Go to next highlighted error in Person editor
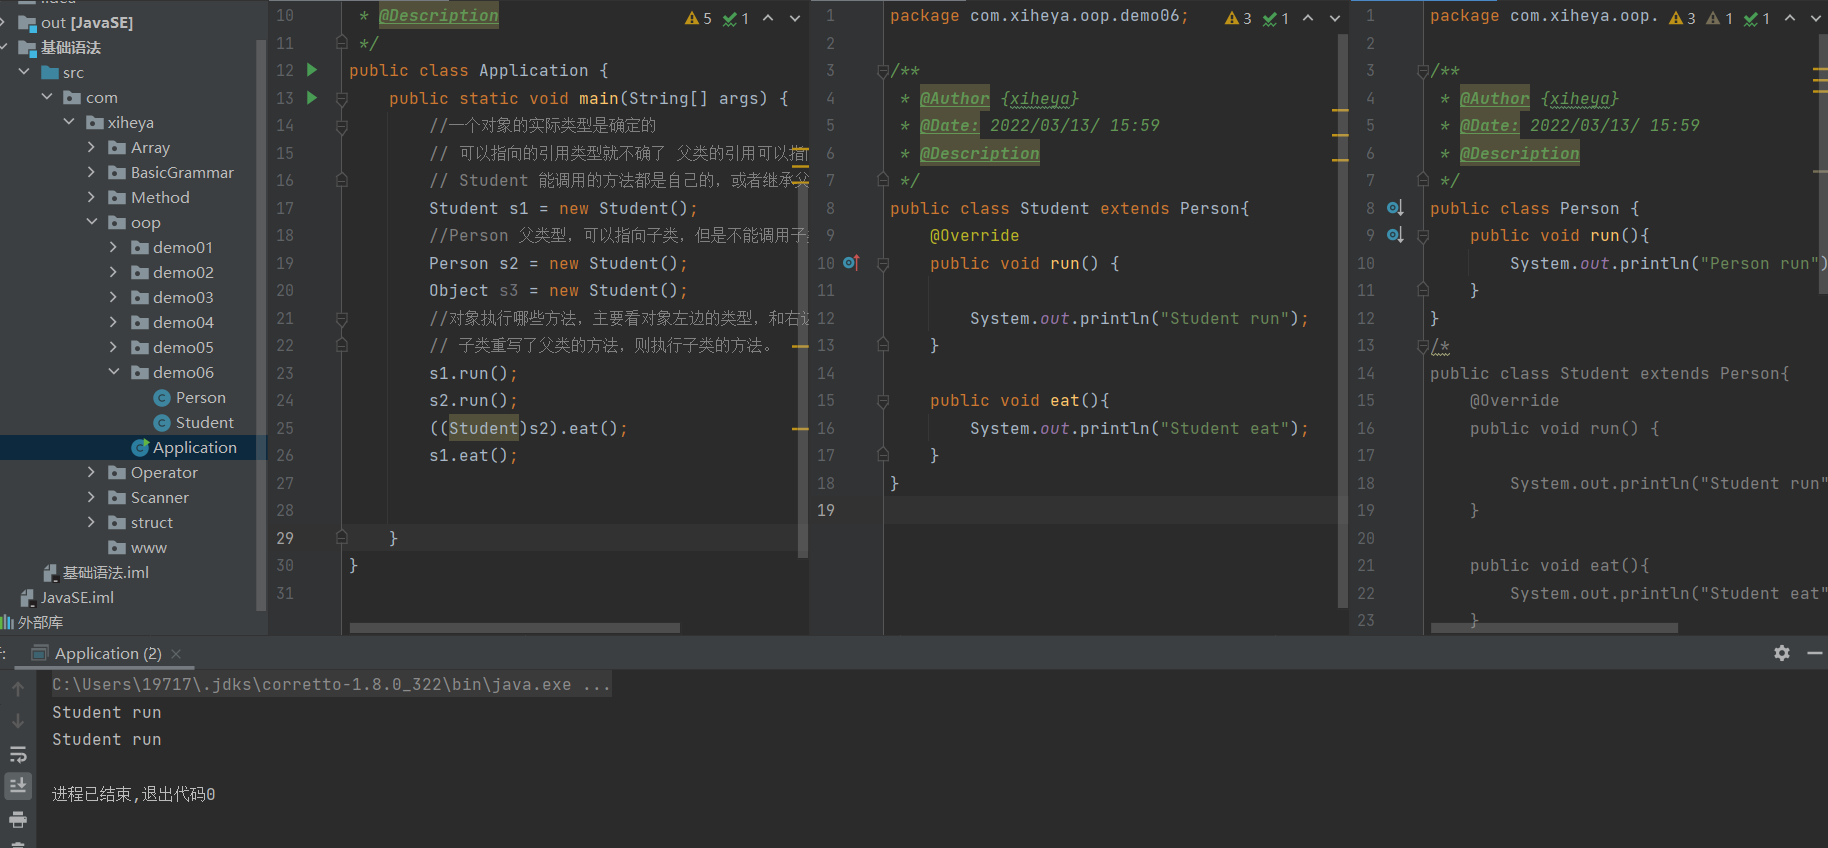The height and width of the screenshot is (848, 1828). tap(1816, 18)
